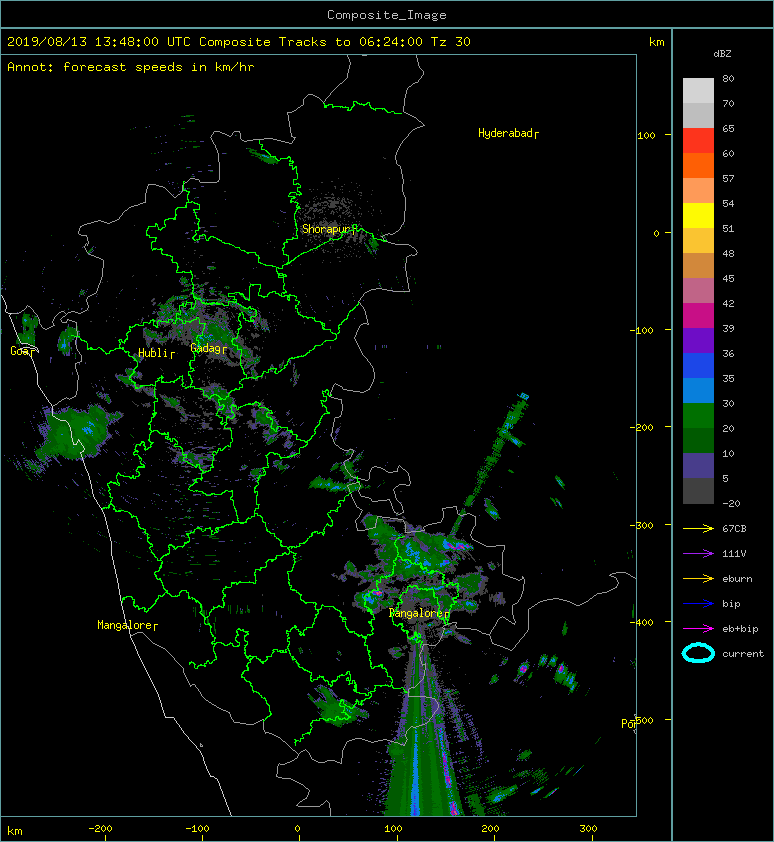Click the -300 tick on the right axis
Screen dimensions: 774x842
[x=642, y=525]
